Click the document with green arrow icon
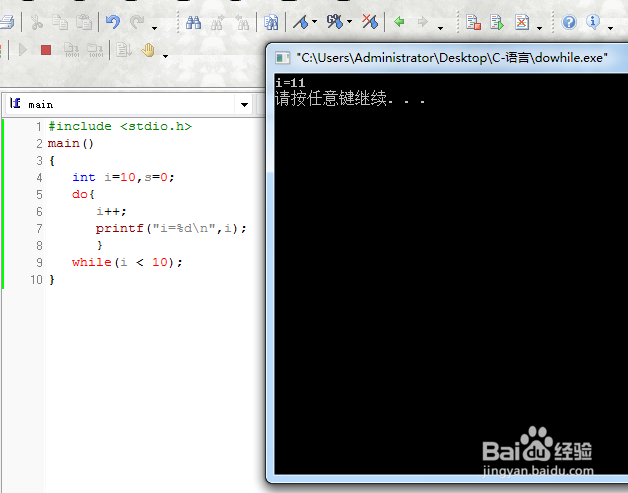This screenshot has width=628, height=493. [497, 22]
